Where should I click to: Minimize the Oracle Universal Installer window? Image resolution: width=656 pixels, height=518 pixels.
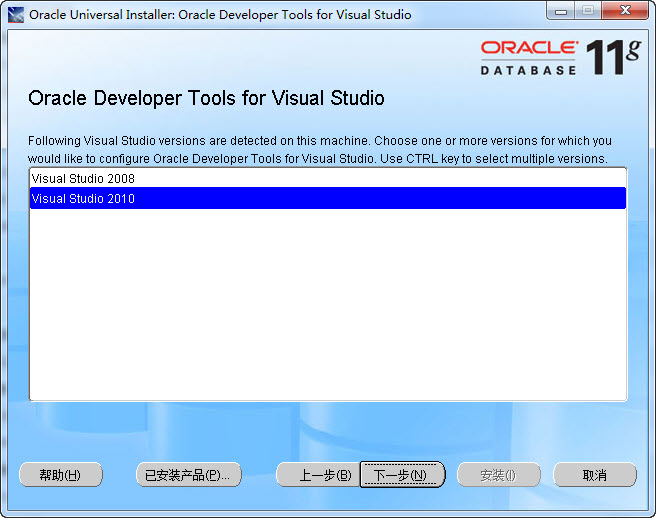click(561, 11)
